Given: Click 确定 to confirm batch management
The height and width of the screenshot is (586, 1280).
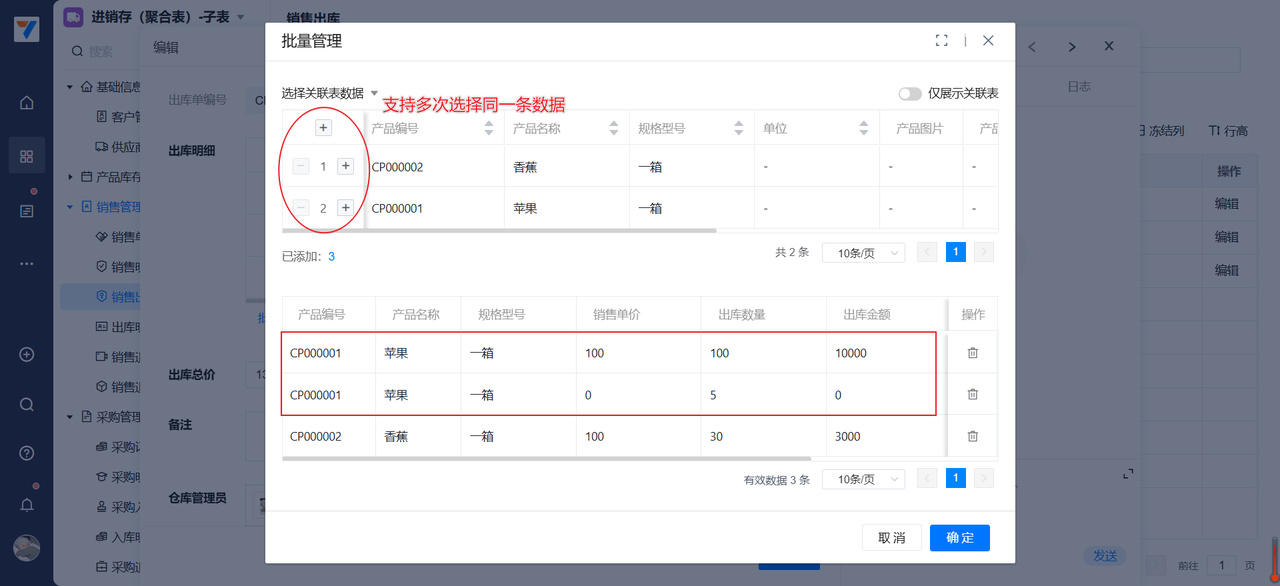Looking at the screenshot, I should [x=959, y=538].
